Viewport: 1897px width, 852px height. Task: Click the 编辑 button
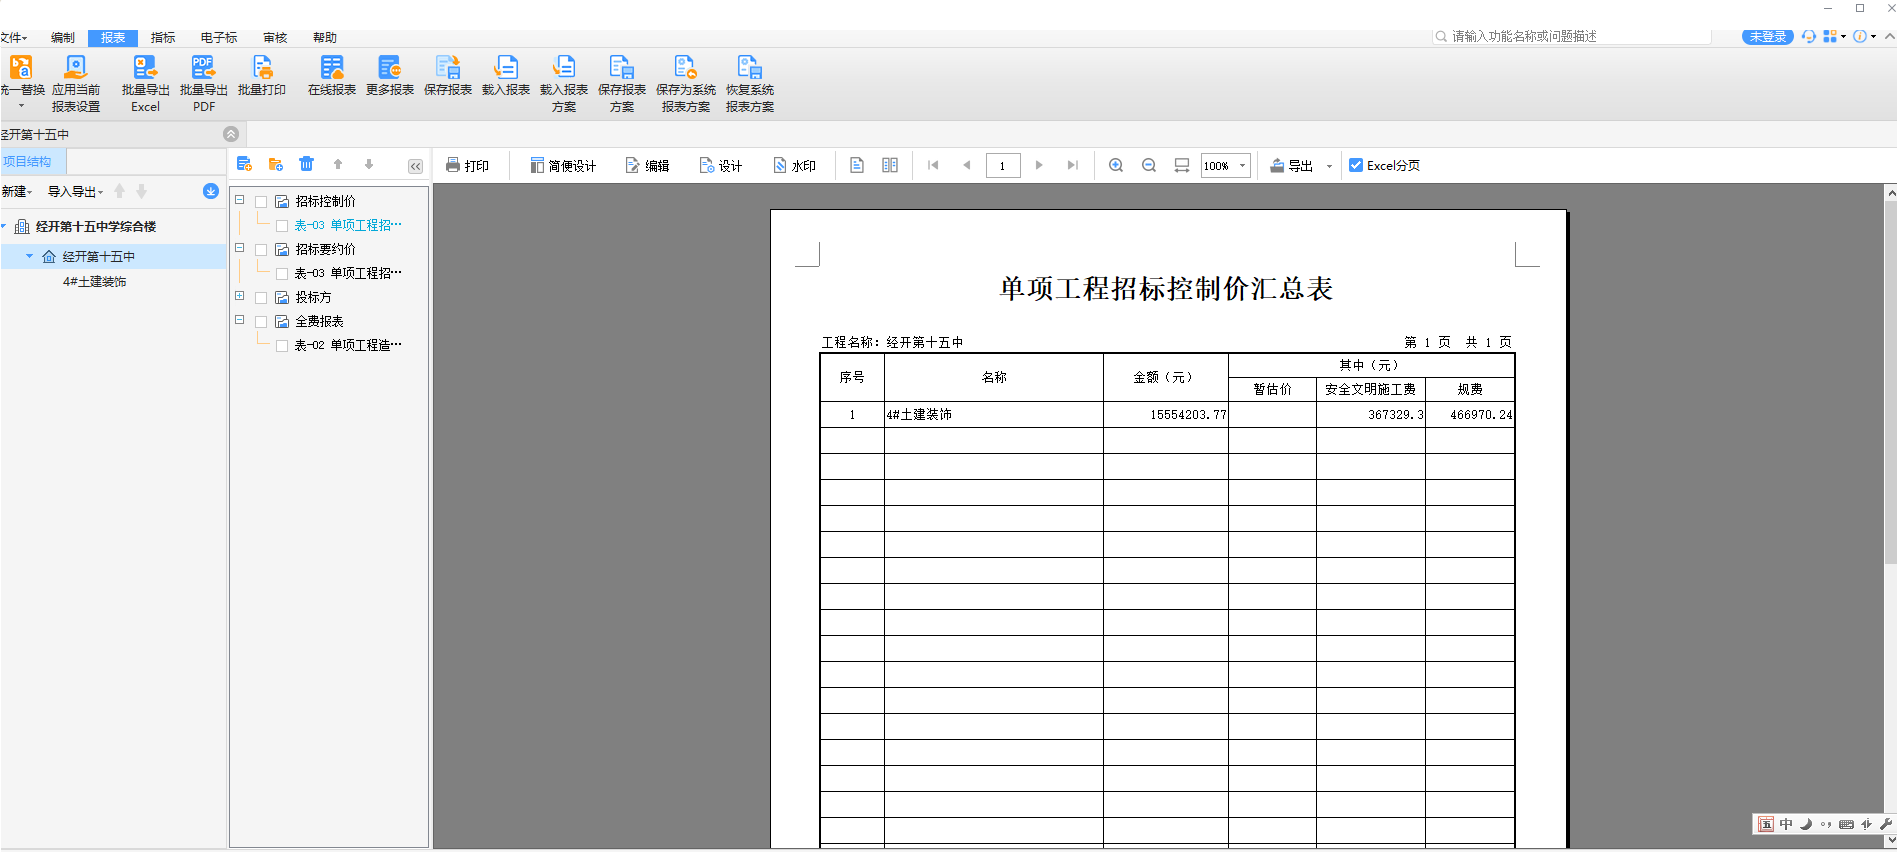click(648, 165)
